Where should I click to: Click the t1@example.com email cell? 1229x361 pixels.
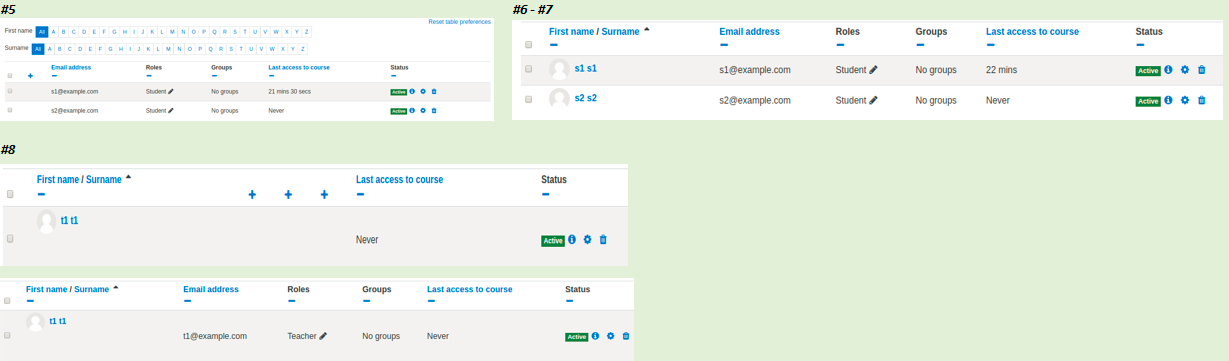coord(215,336)
